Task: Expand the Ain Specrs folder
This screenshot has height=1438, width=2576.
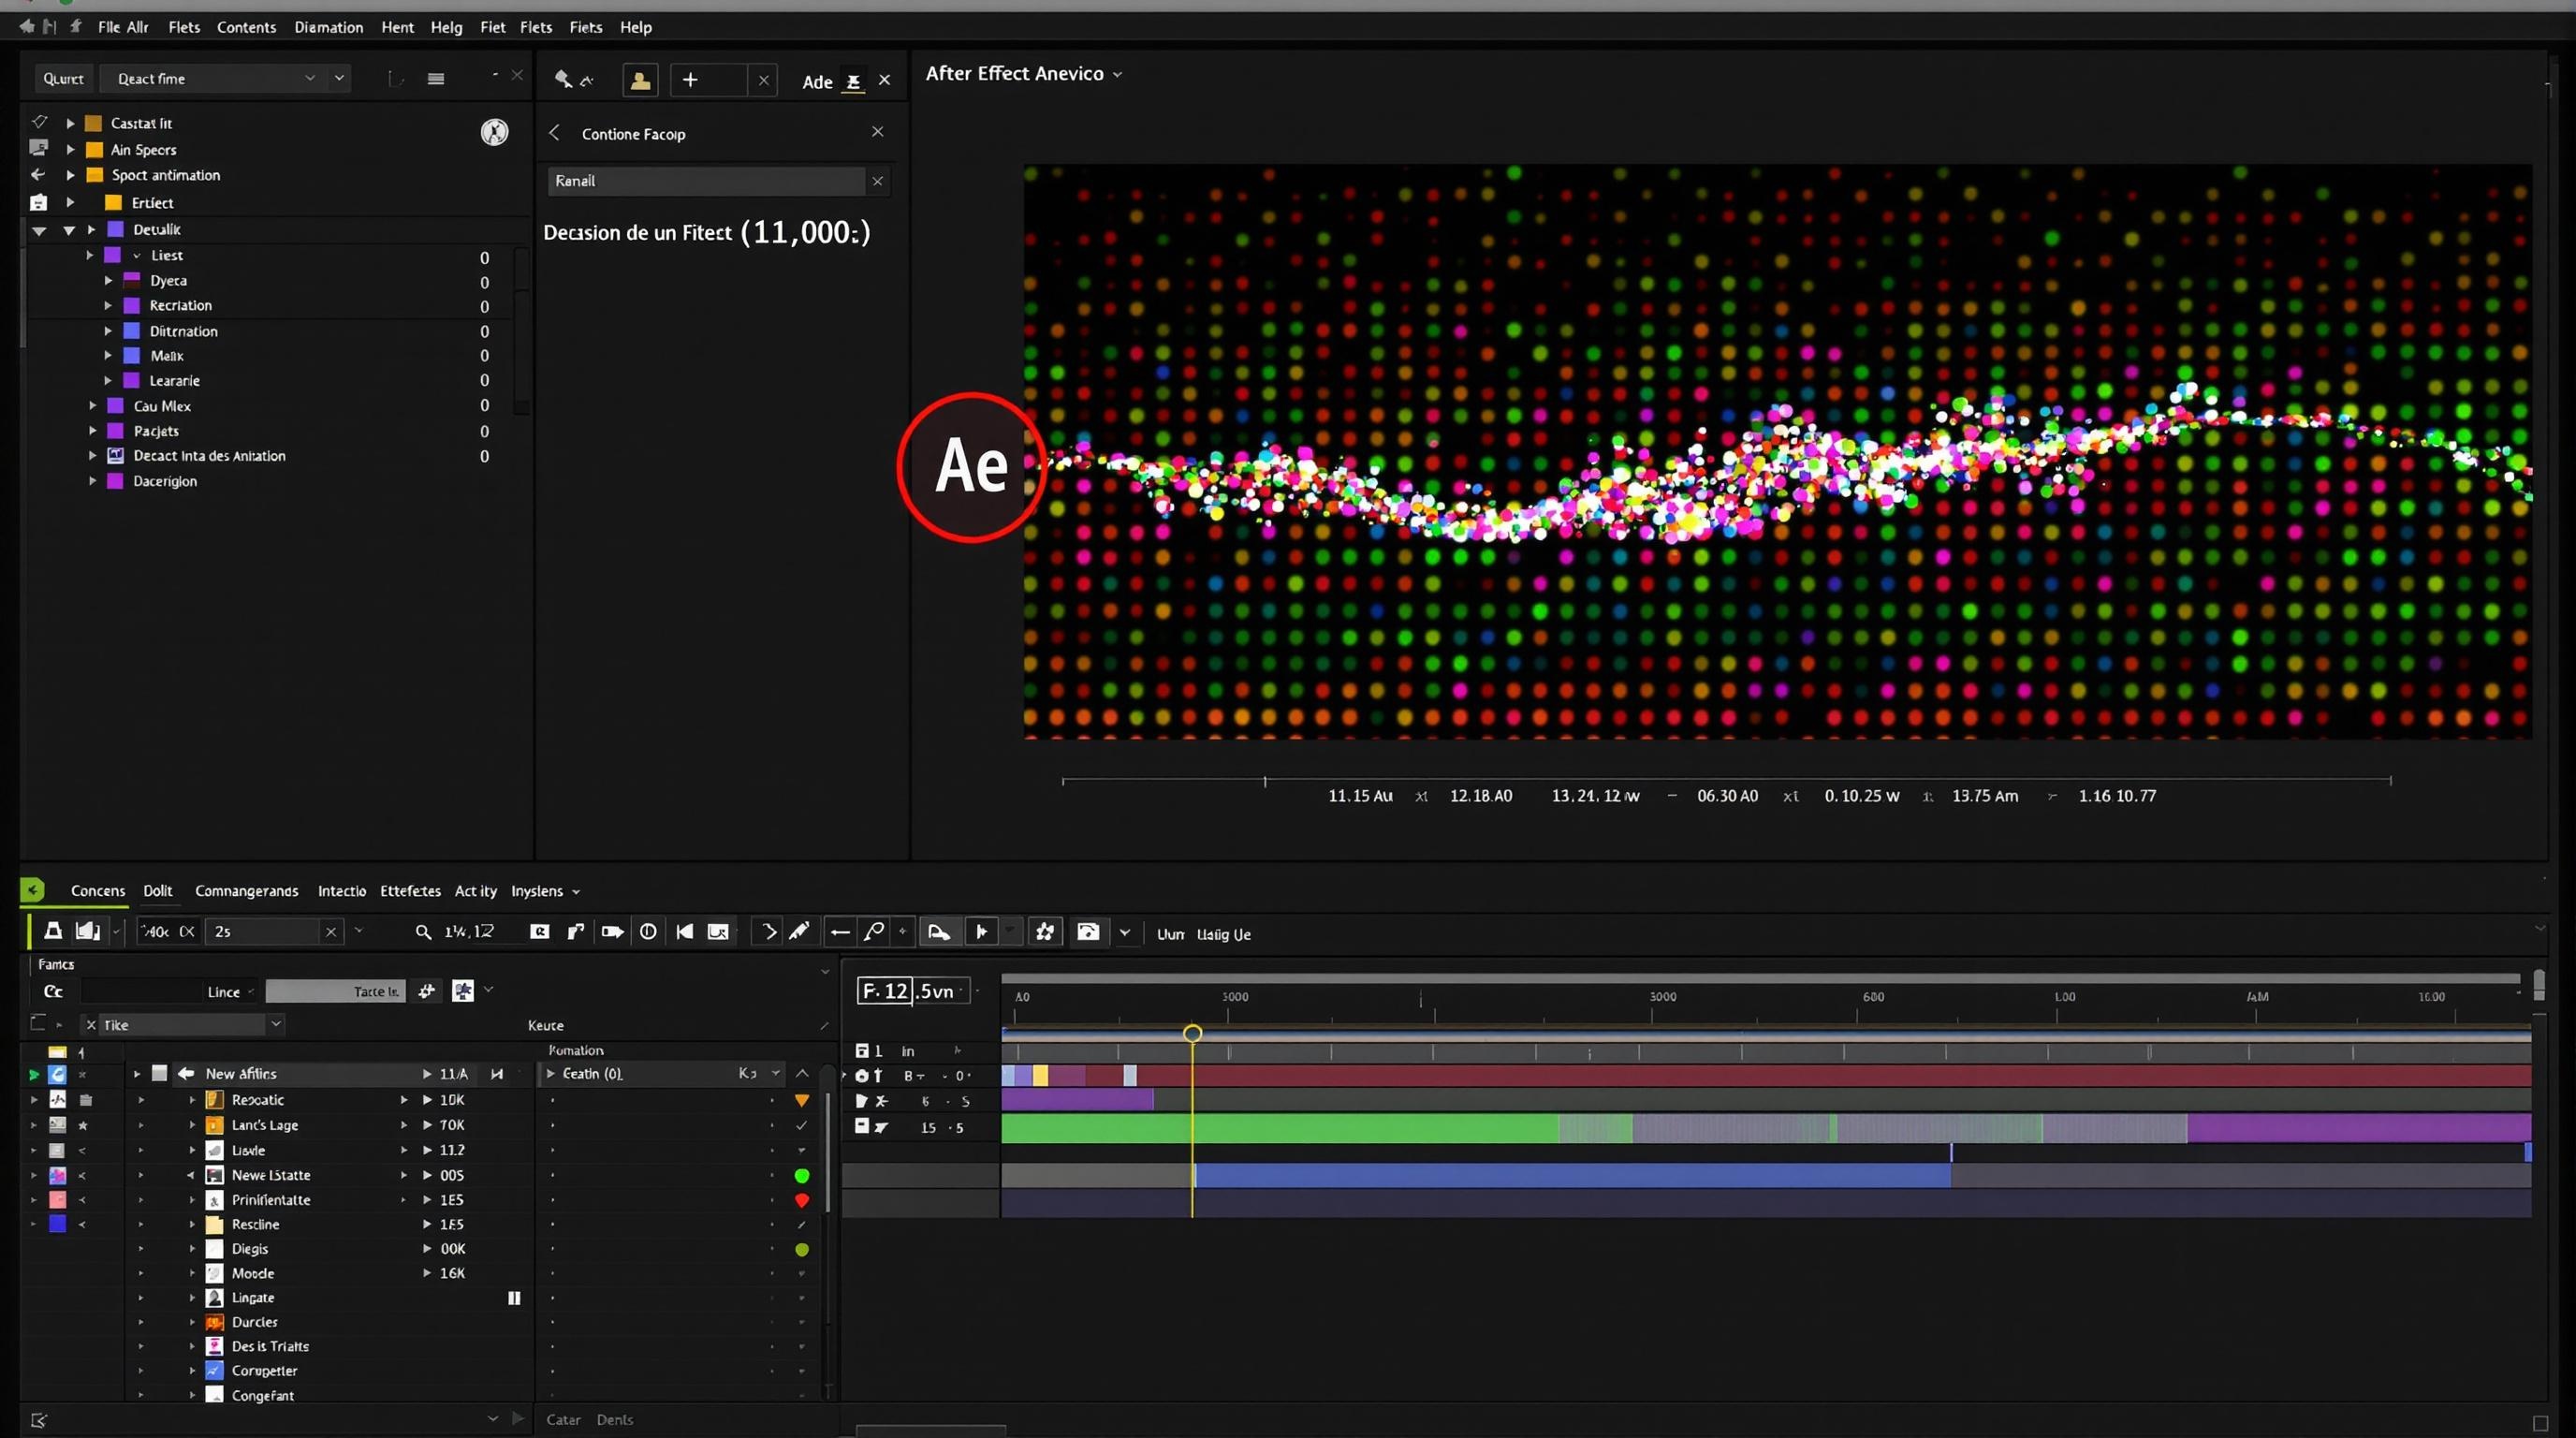Action: pyautogui.click(x=70, y=149)
